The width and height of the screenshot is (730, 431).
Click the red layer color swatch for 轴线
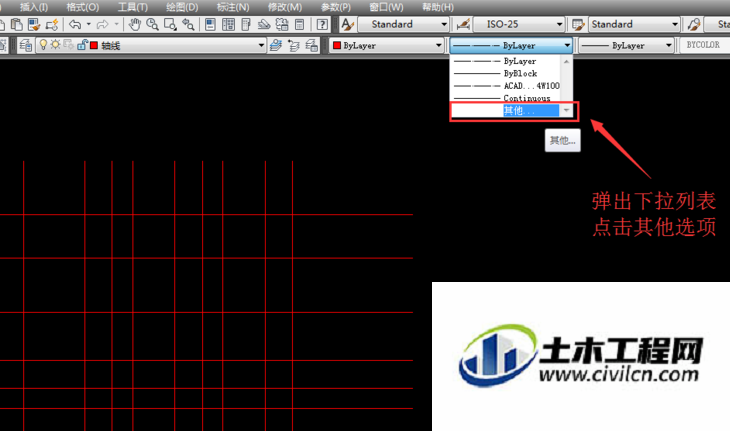click(94, 45)
